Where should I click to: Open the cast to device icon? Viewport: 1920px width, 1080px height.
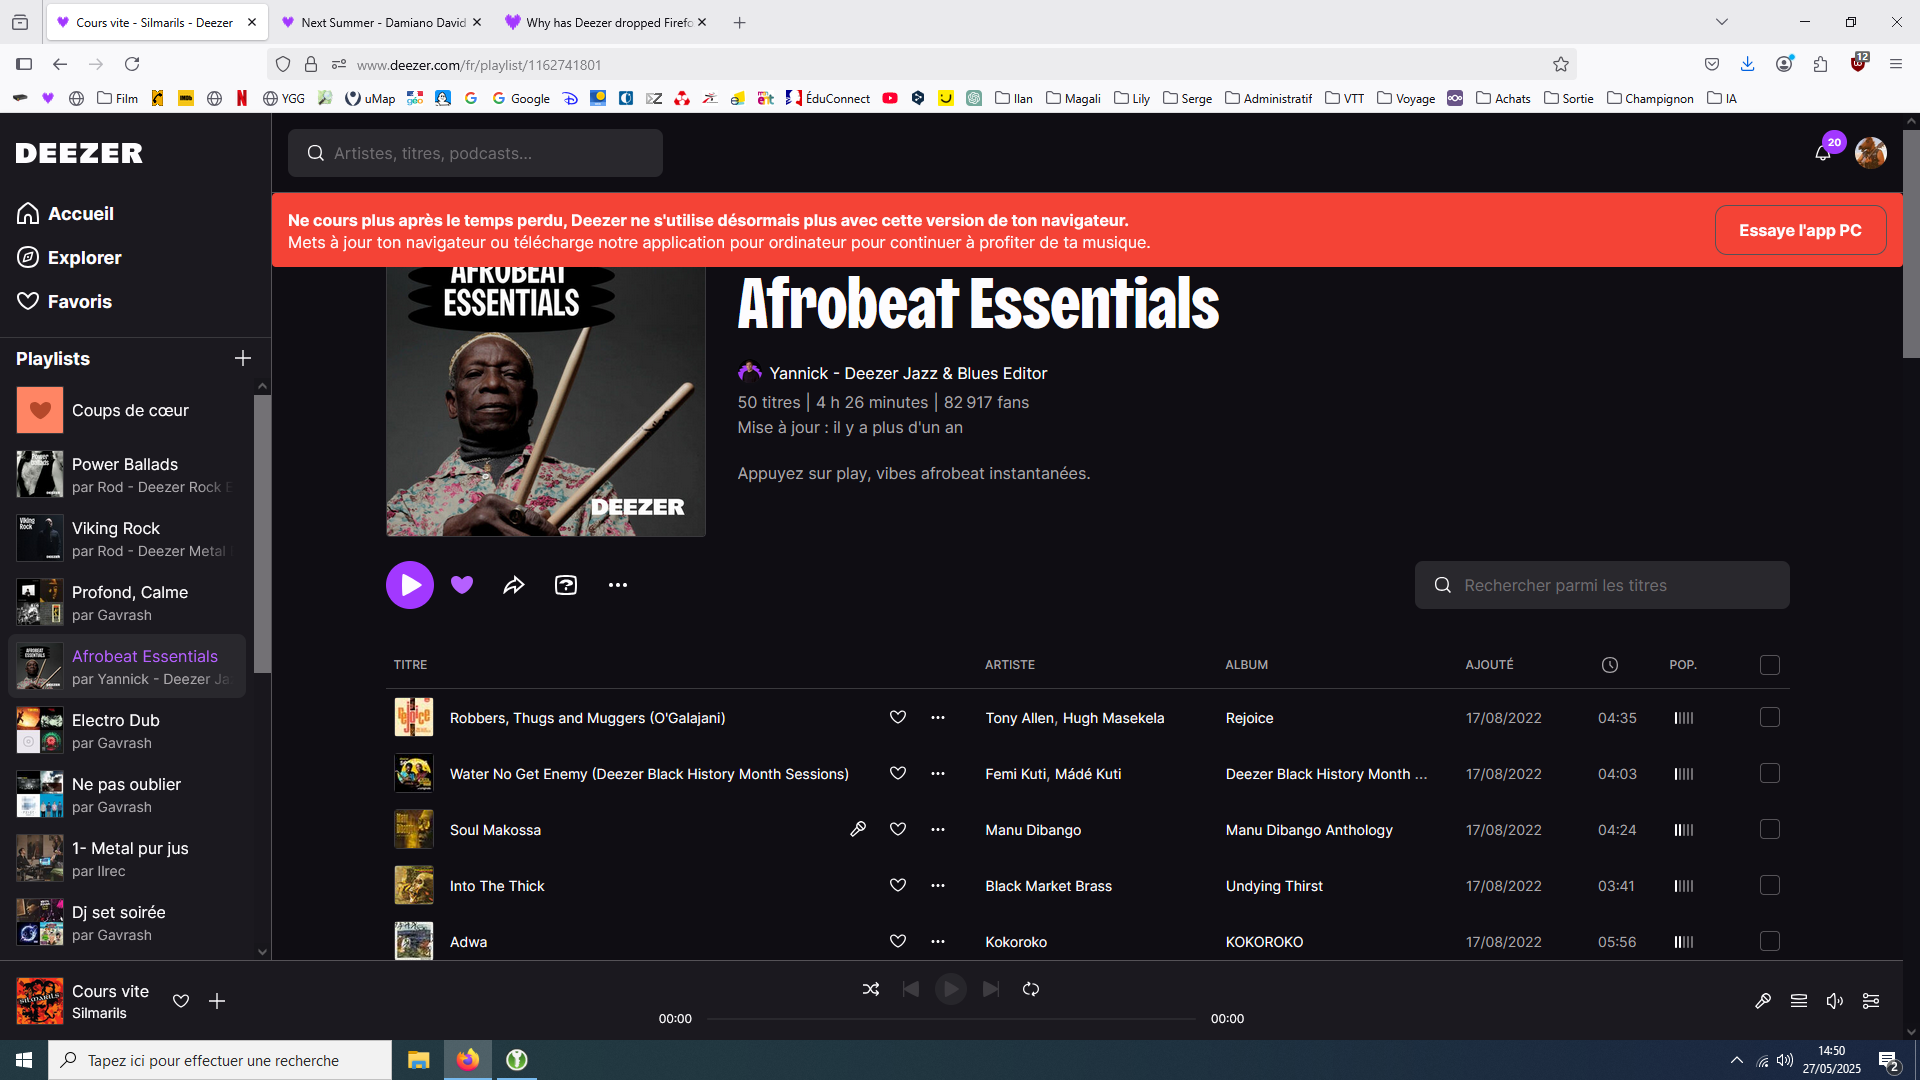pos(566,585)
